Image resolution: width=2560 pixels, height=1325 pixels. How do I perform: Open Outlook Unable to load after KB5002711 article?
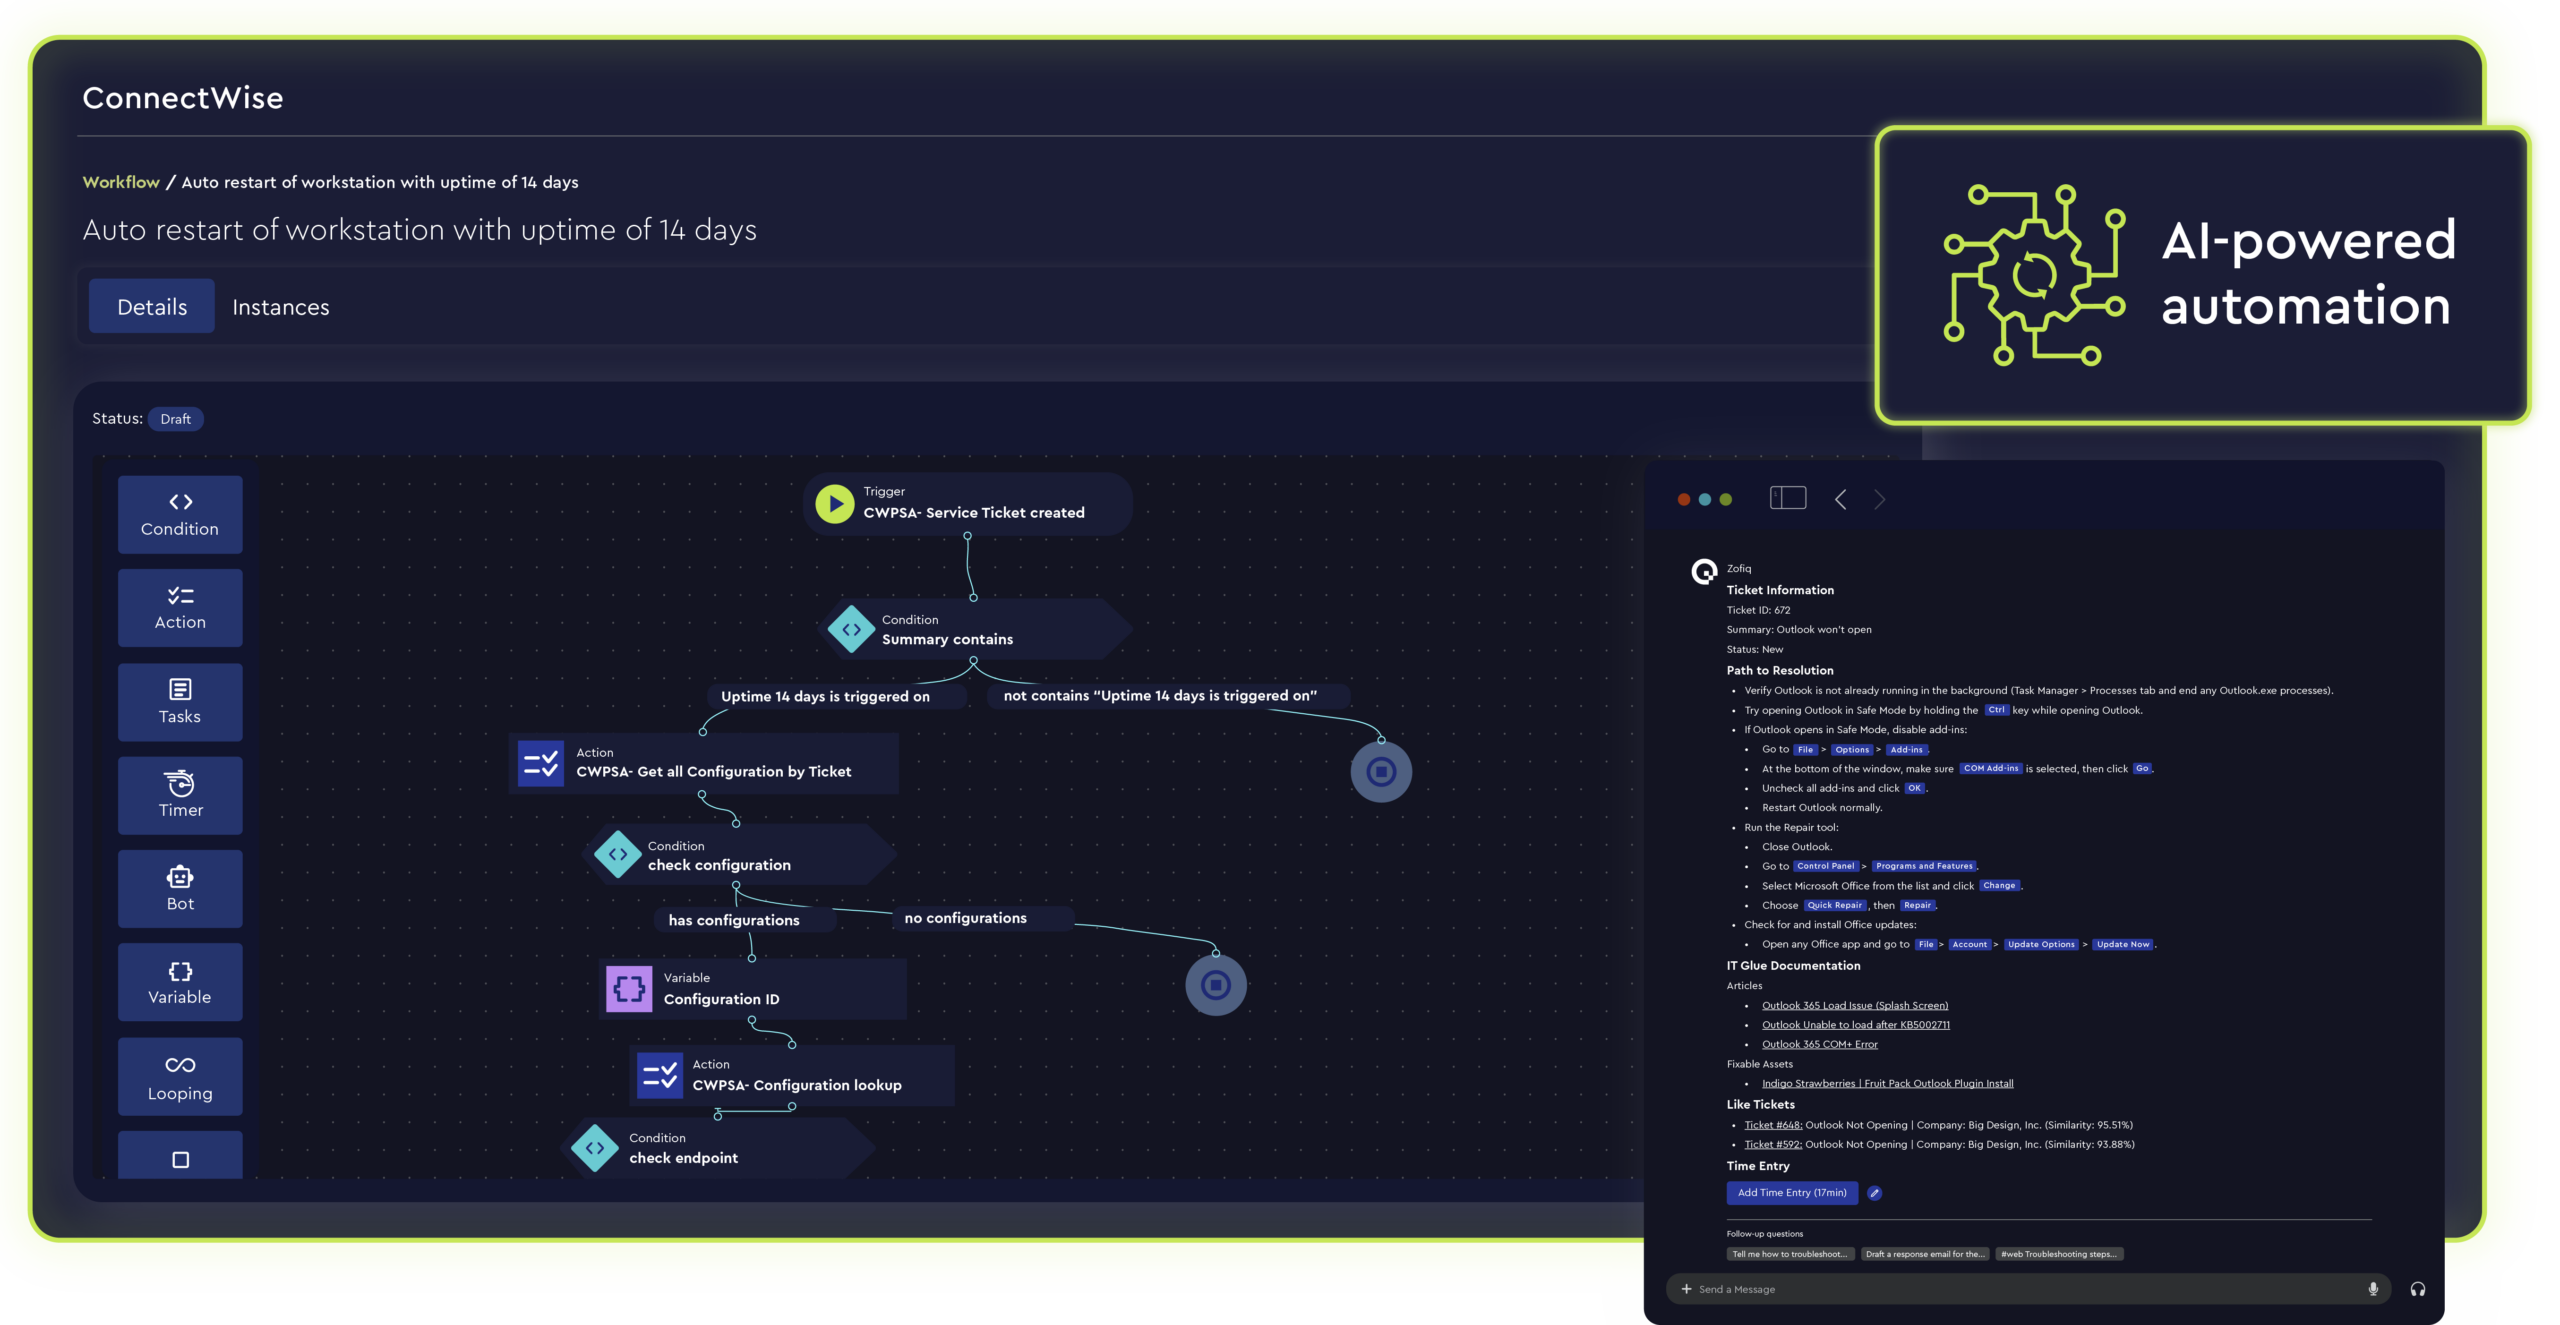click(x=1856, y=1025)
